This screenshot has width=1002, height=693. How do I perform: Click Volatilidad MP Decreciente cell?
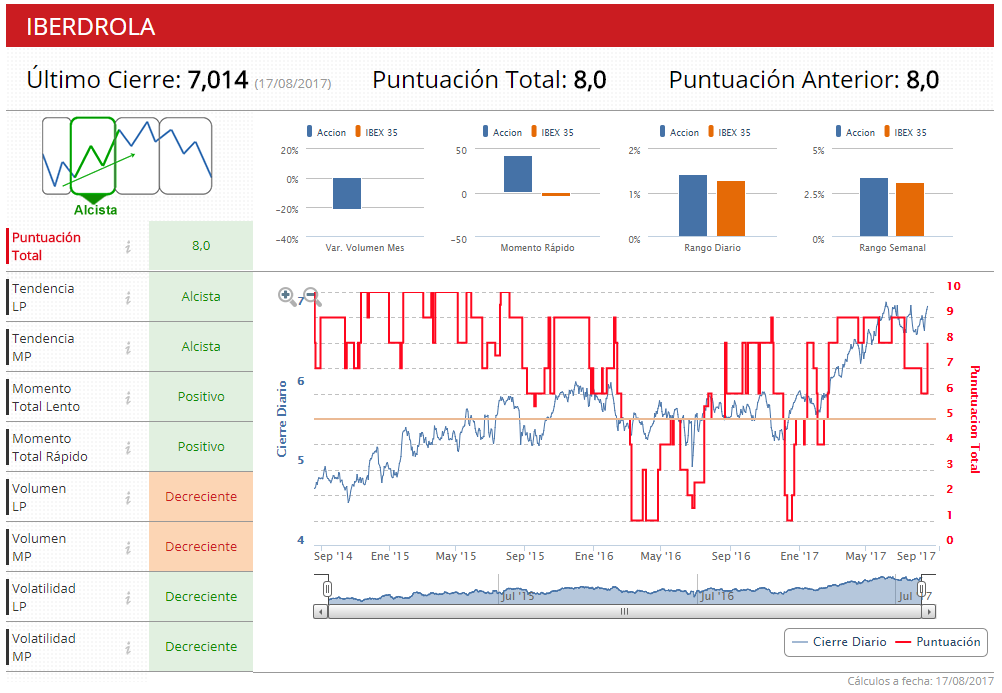201,646
